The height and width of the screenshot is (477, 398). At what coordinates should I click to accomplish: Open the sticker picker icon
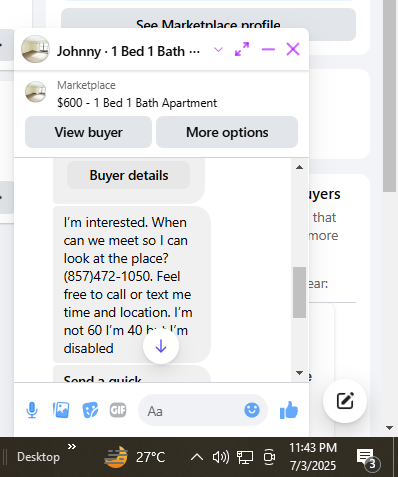(x=90, y=410)
